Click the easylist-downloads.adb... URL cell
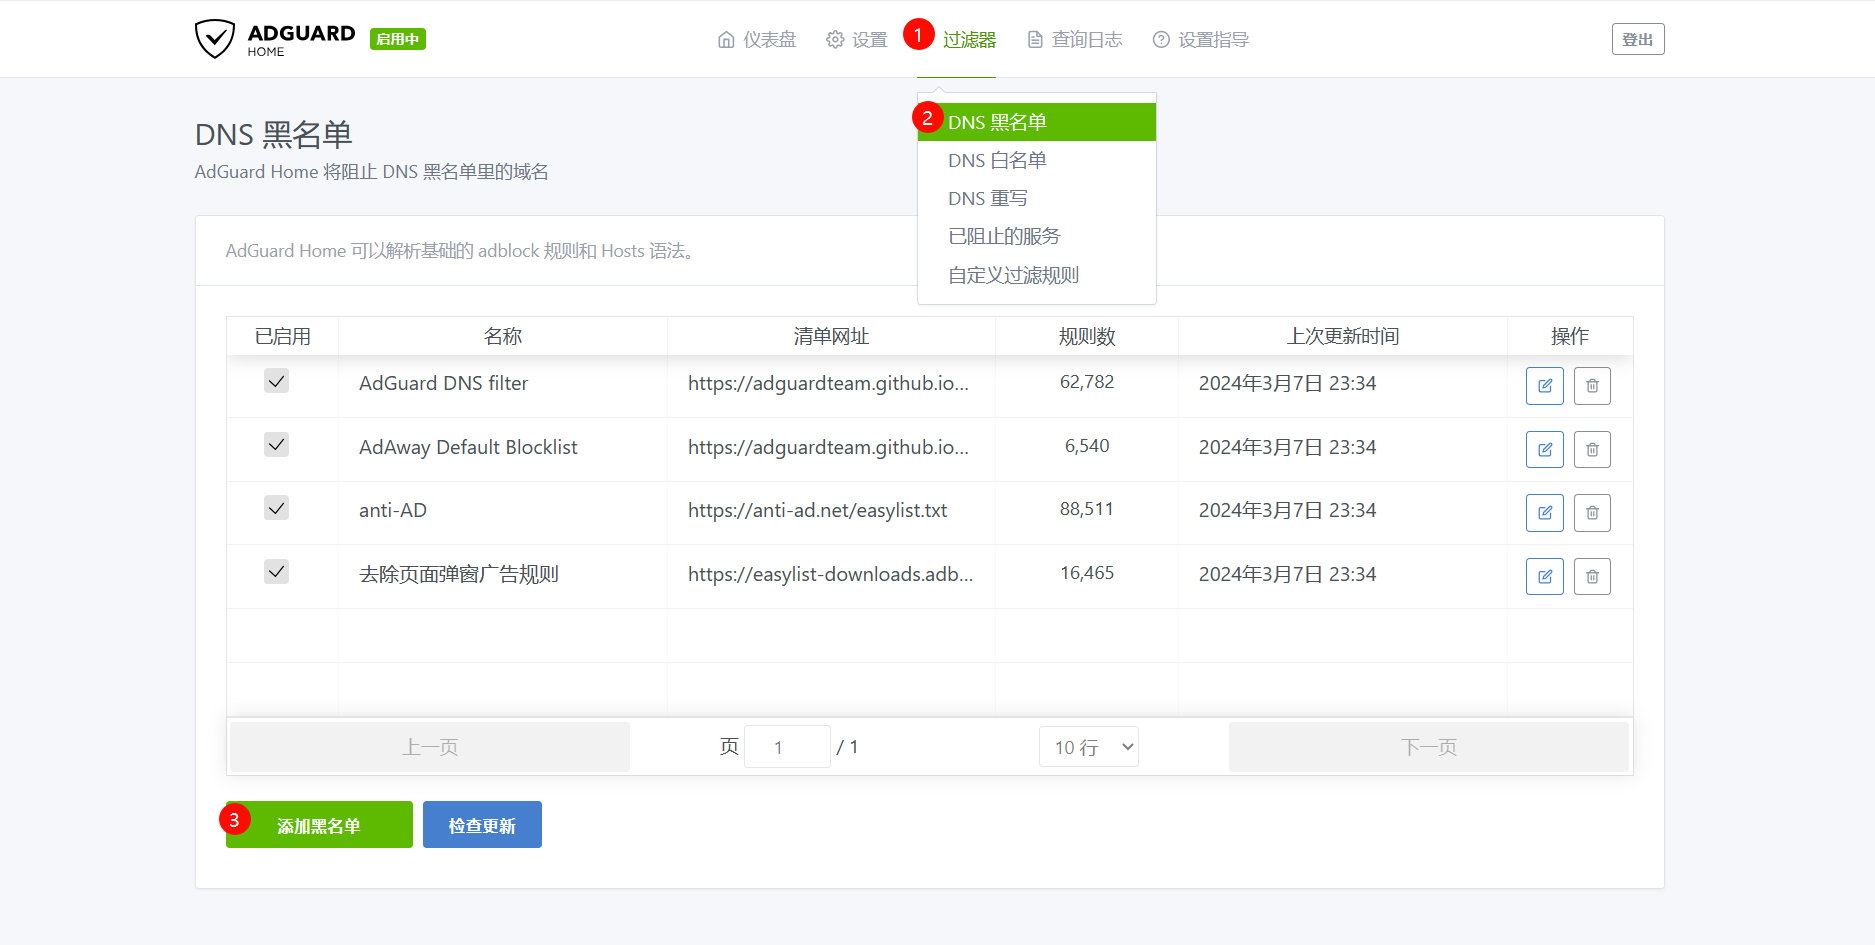1875x945 pixels. [831, 574]
